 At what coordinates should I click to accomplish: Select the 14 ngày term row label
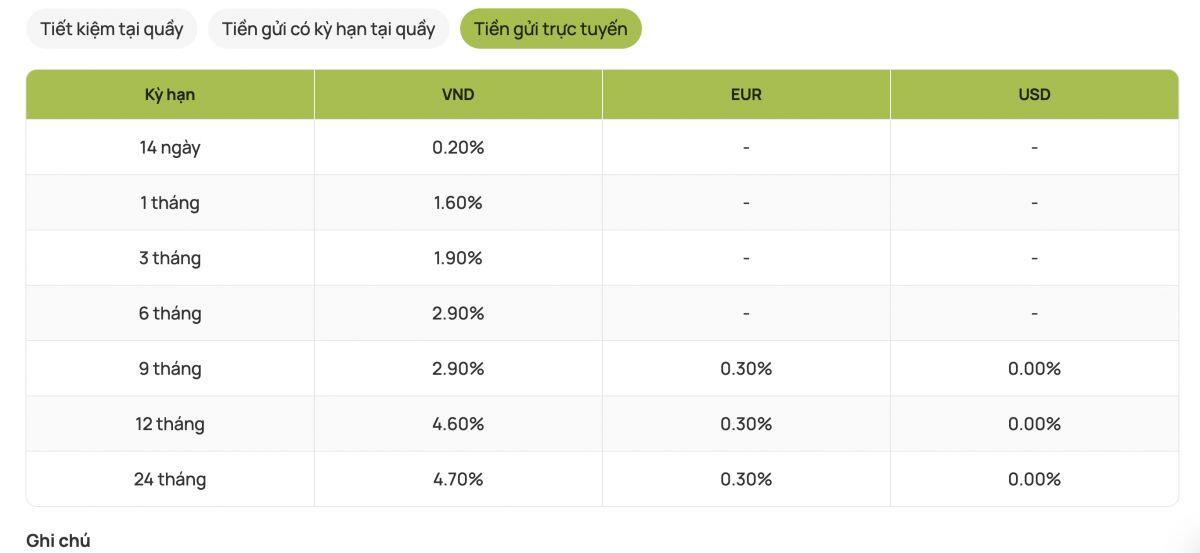coord(170,147)
